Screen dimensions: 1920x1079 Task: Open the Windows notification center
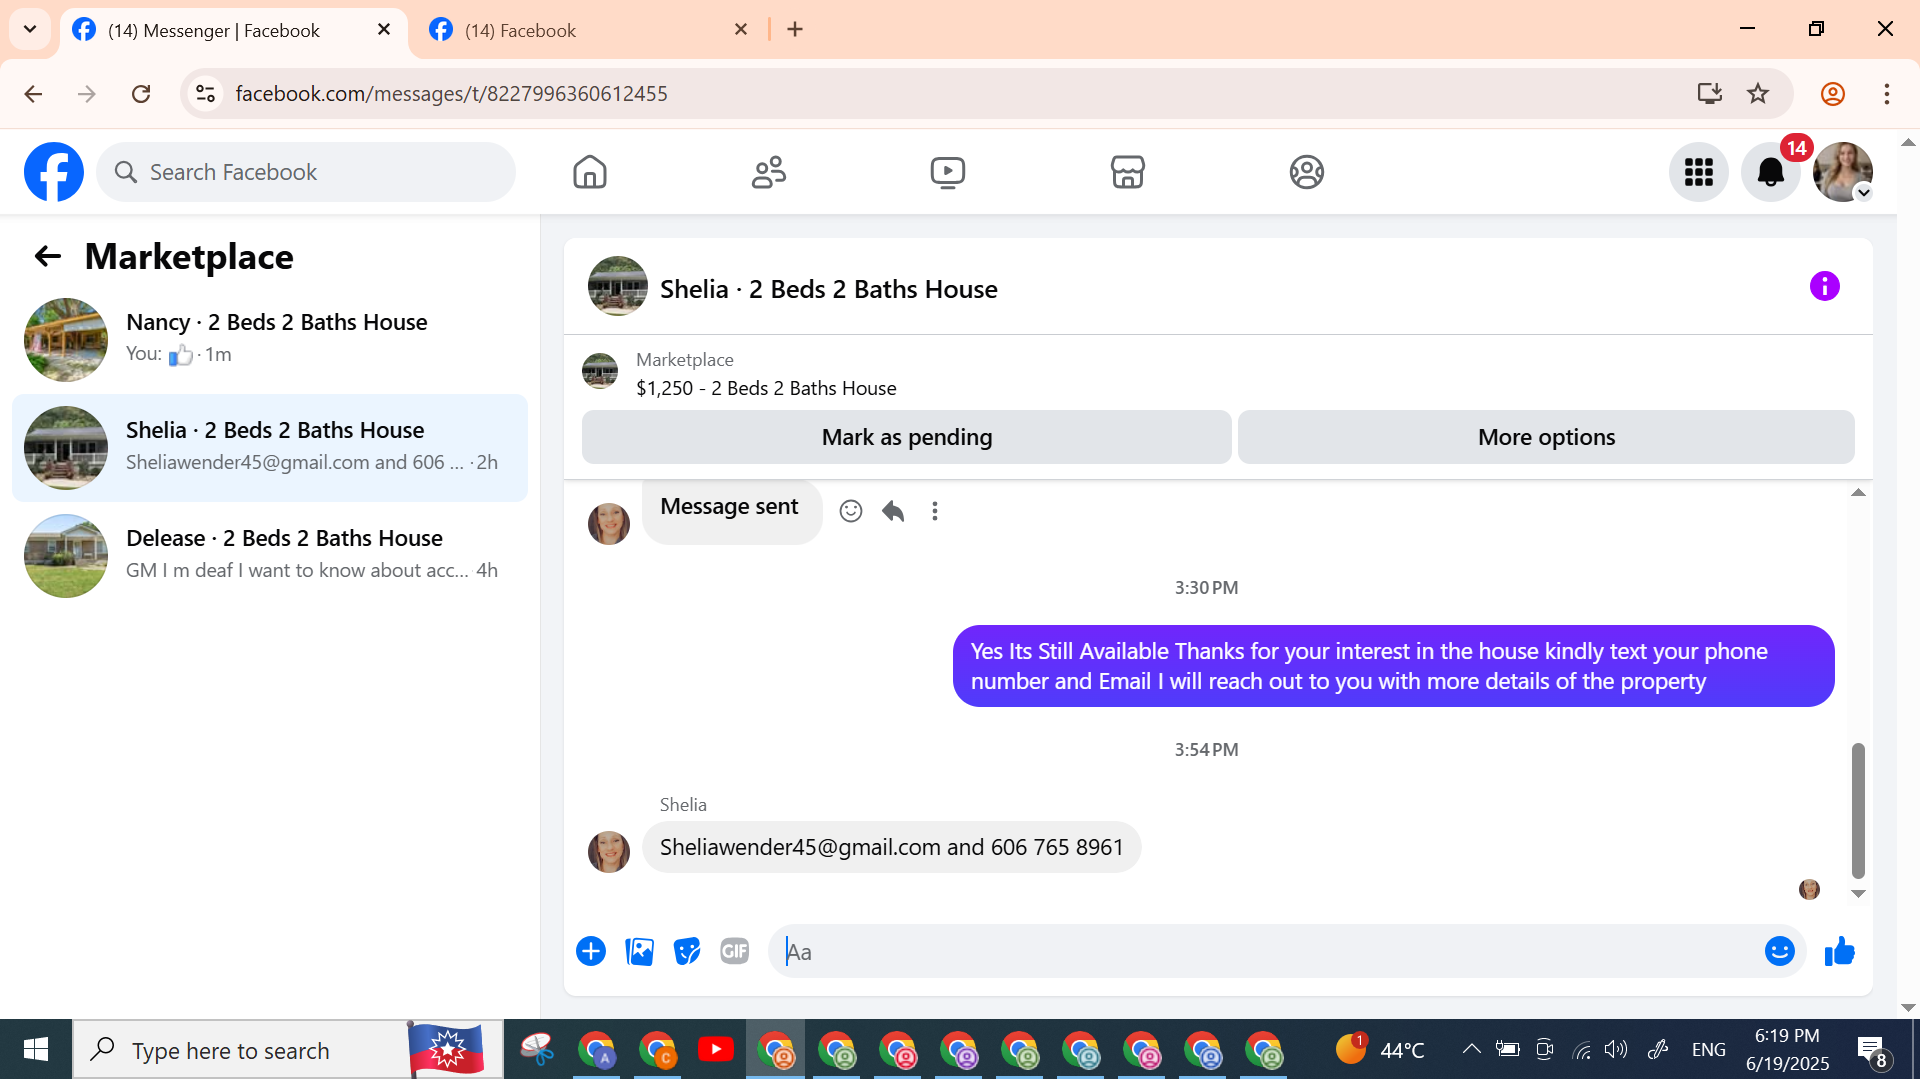pyautogui.click(x=1872, y=1050)
